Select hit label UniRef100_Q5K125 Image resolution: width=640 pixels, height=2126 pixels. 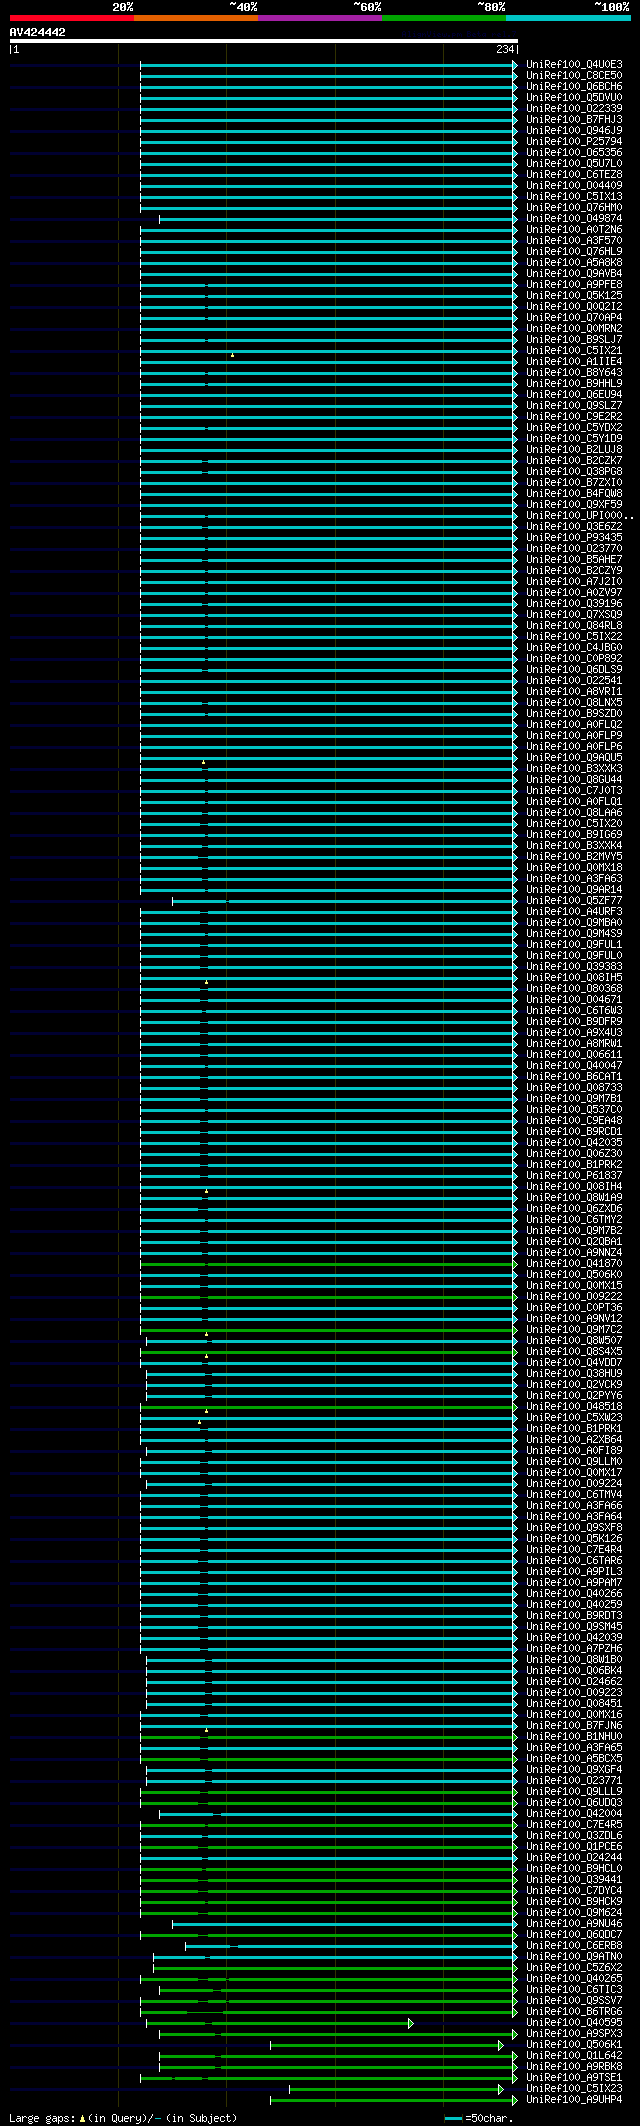(574, 295)
